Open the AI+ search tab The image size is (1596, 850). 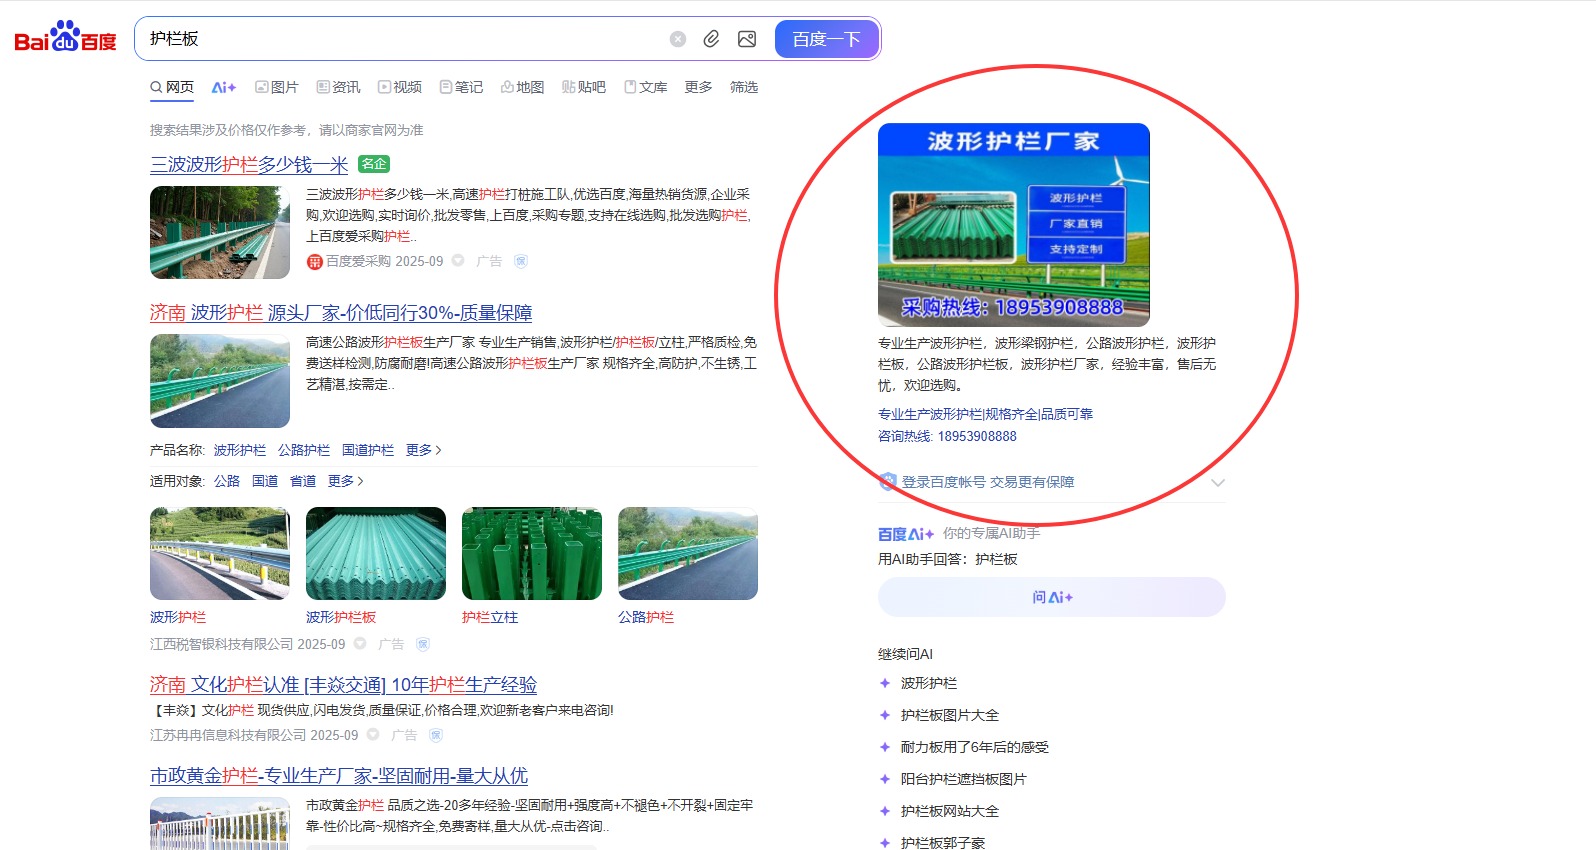[x=223, y=87]
